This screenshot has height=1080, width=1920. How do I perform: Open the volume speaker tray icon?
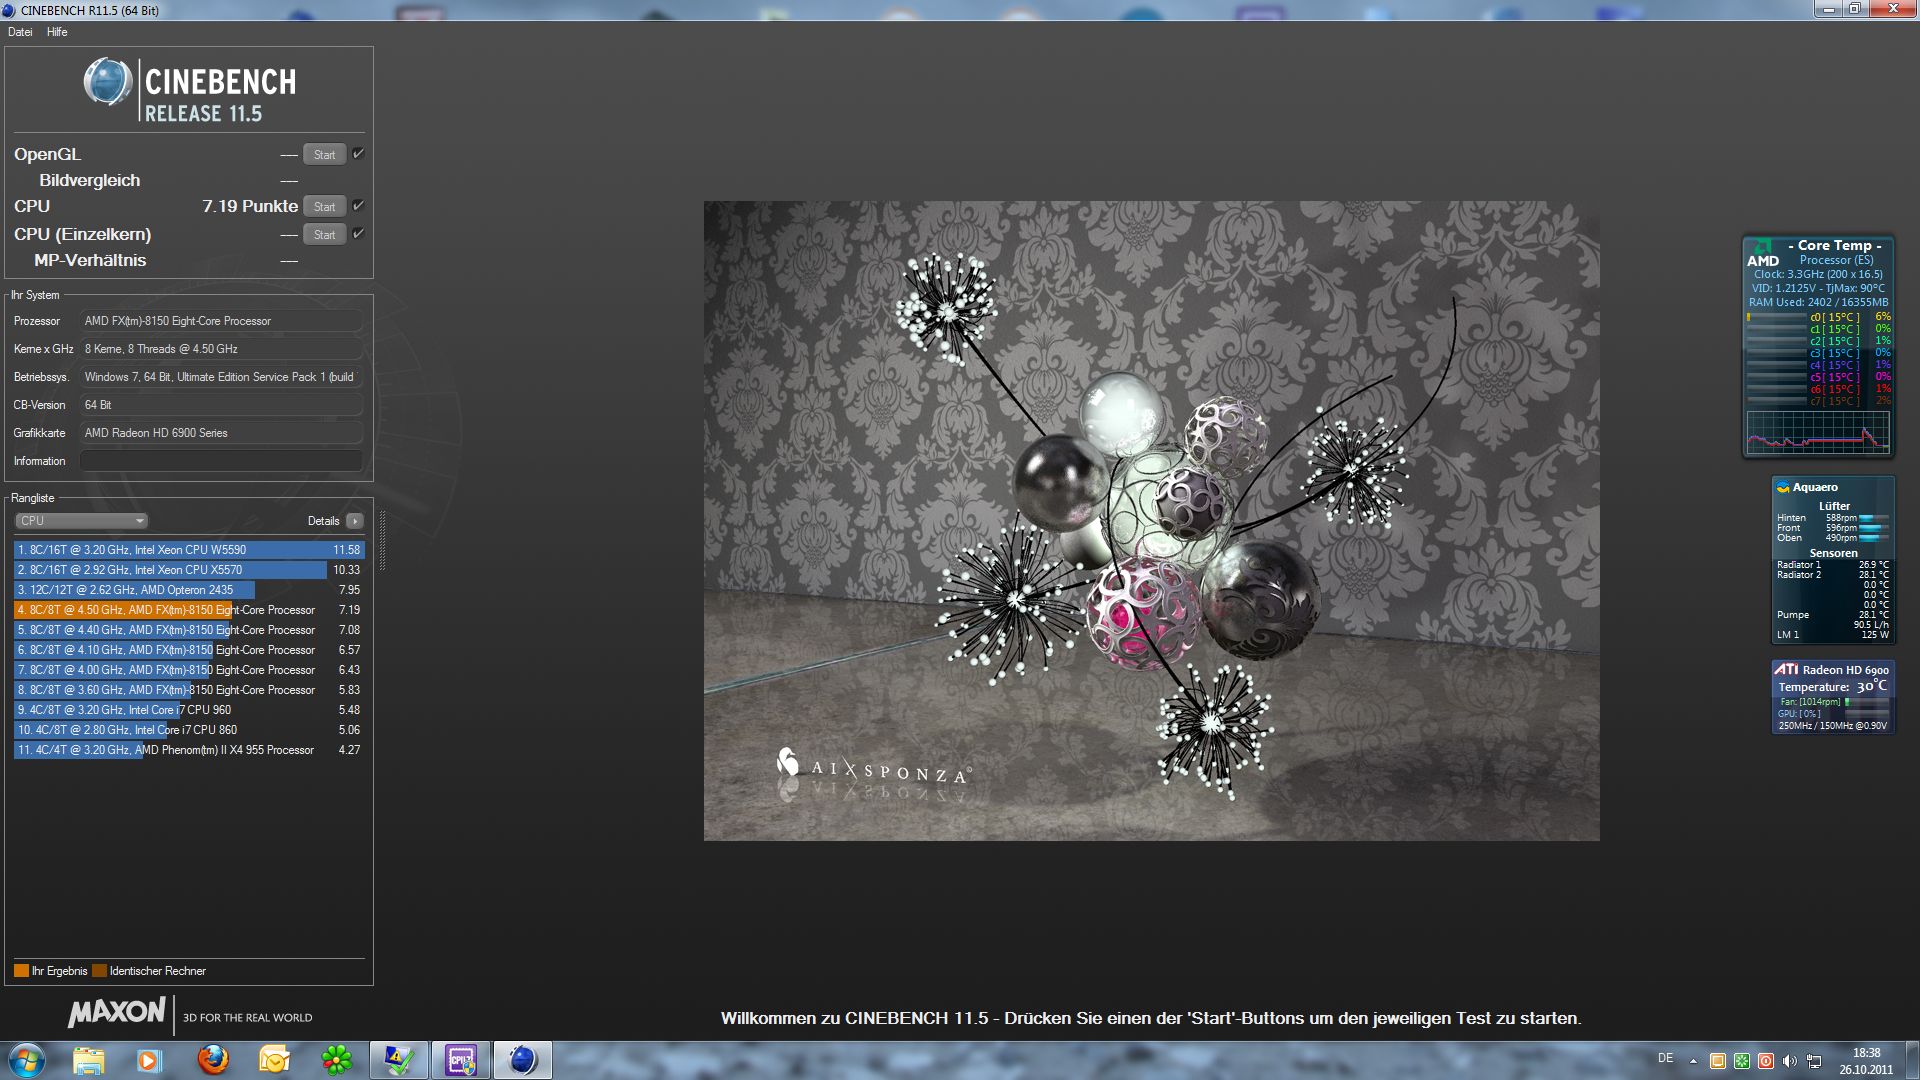(x=1790, y=1061)
